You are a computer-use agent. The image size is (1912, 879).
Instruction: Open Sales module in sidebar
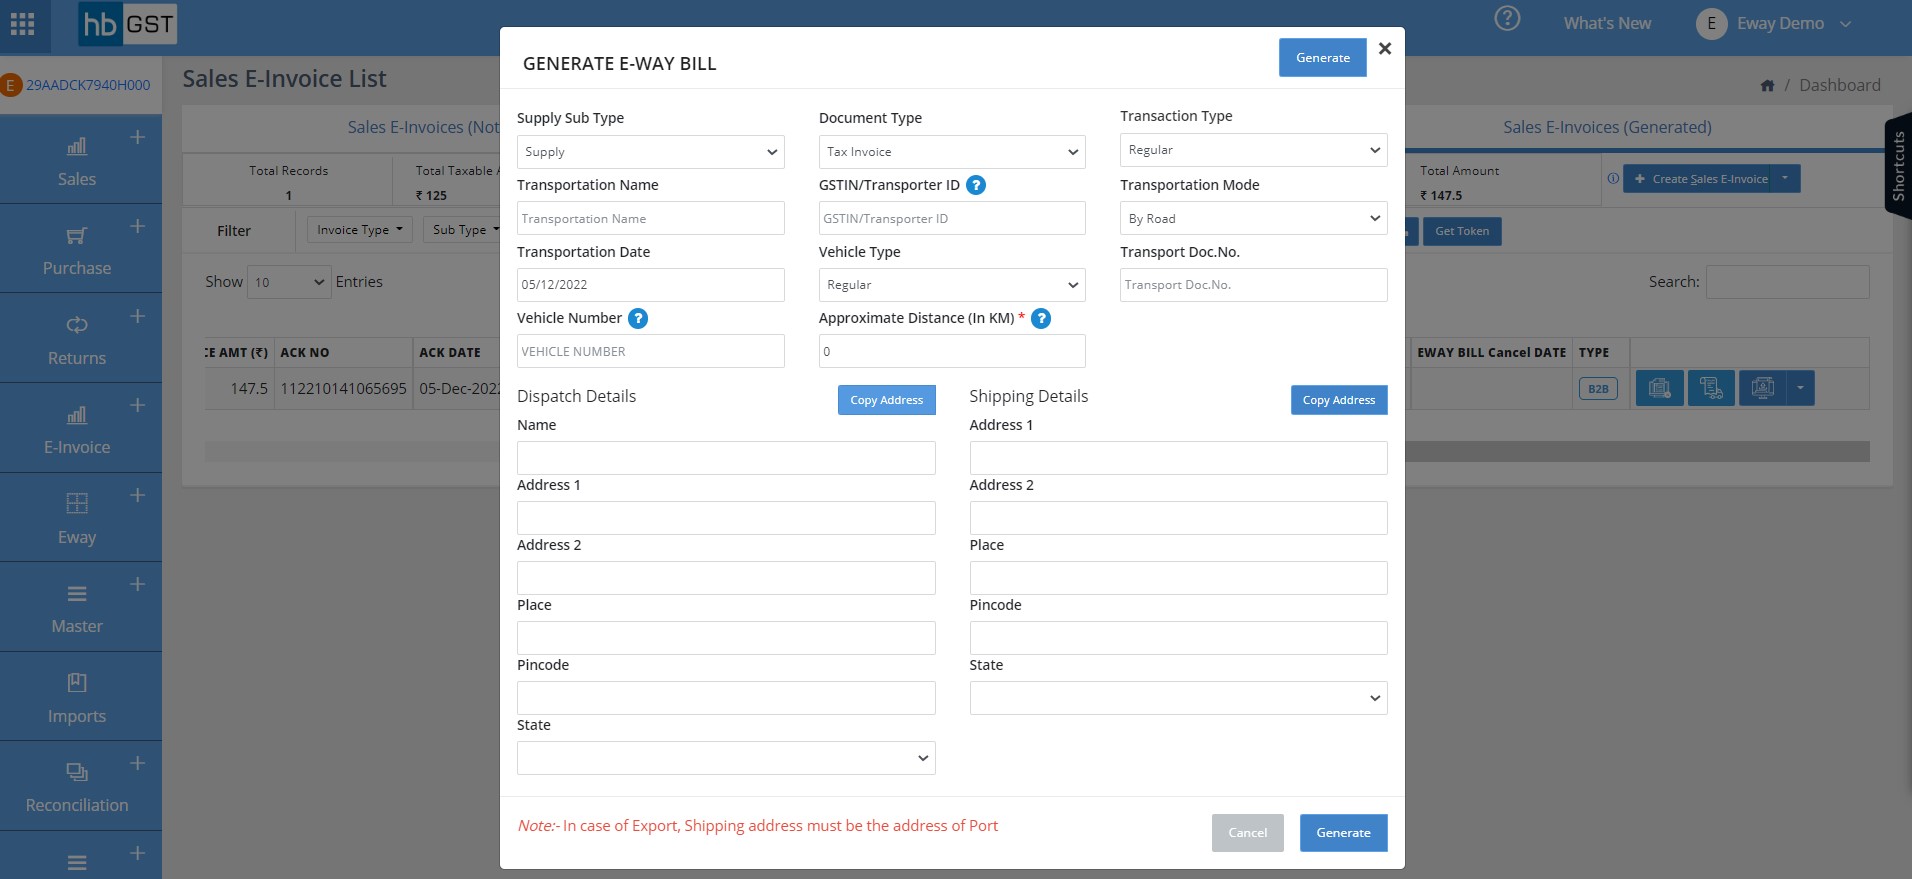(x=77, y=162)
